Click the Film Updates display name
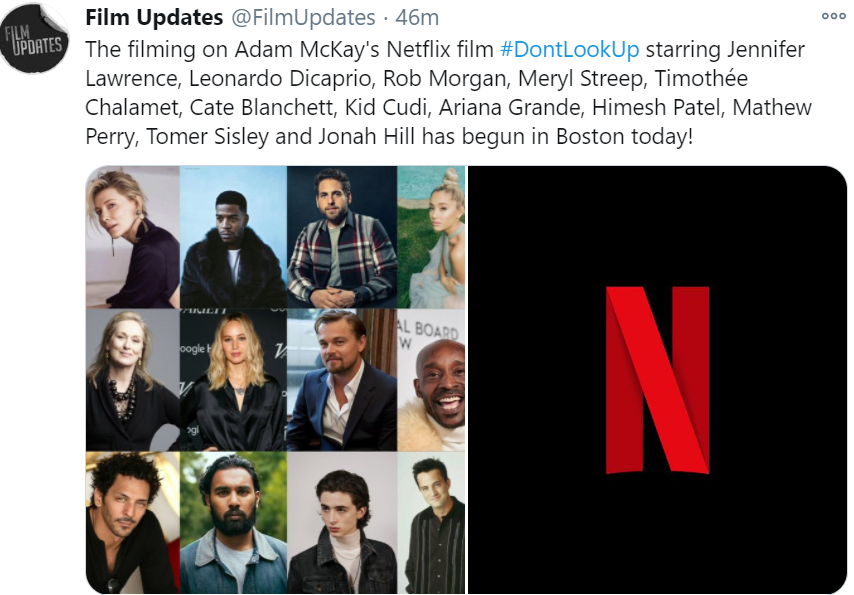This screenshot has width=854, height=595. click(x=154, y=17)
